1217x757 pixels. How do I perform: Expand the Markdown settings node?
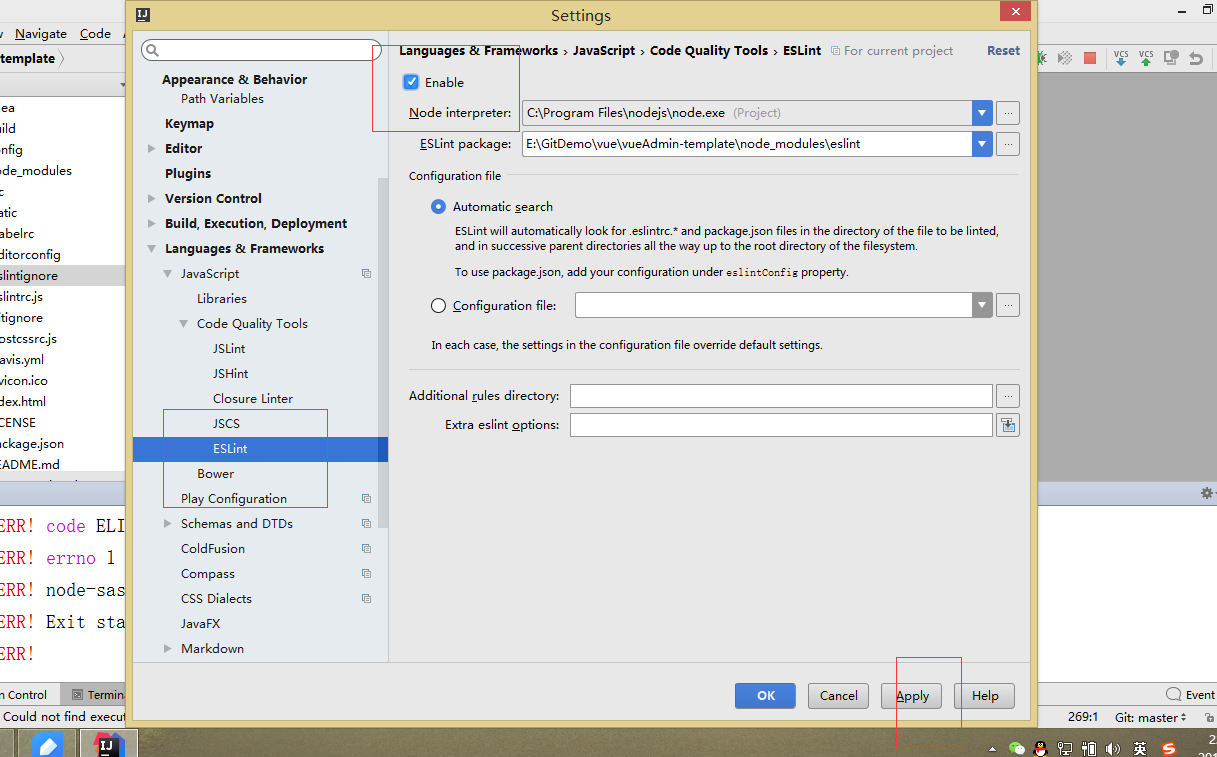pos(168,648)
